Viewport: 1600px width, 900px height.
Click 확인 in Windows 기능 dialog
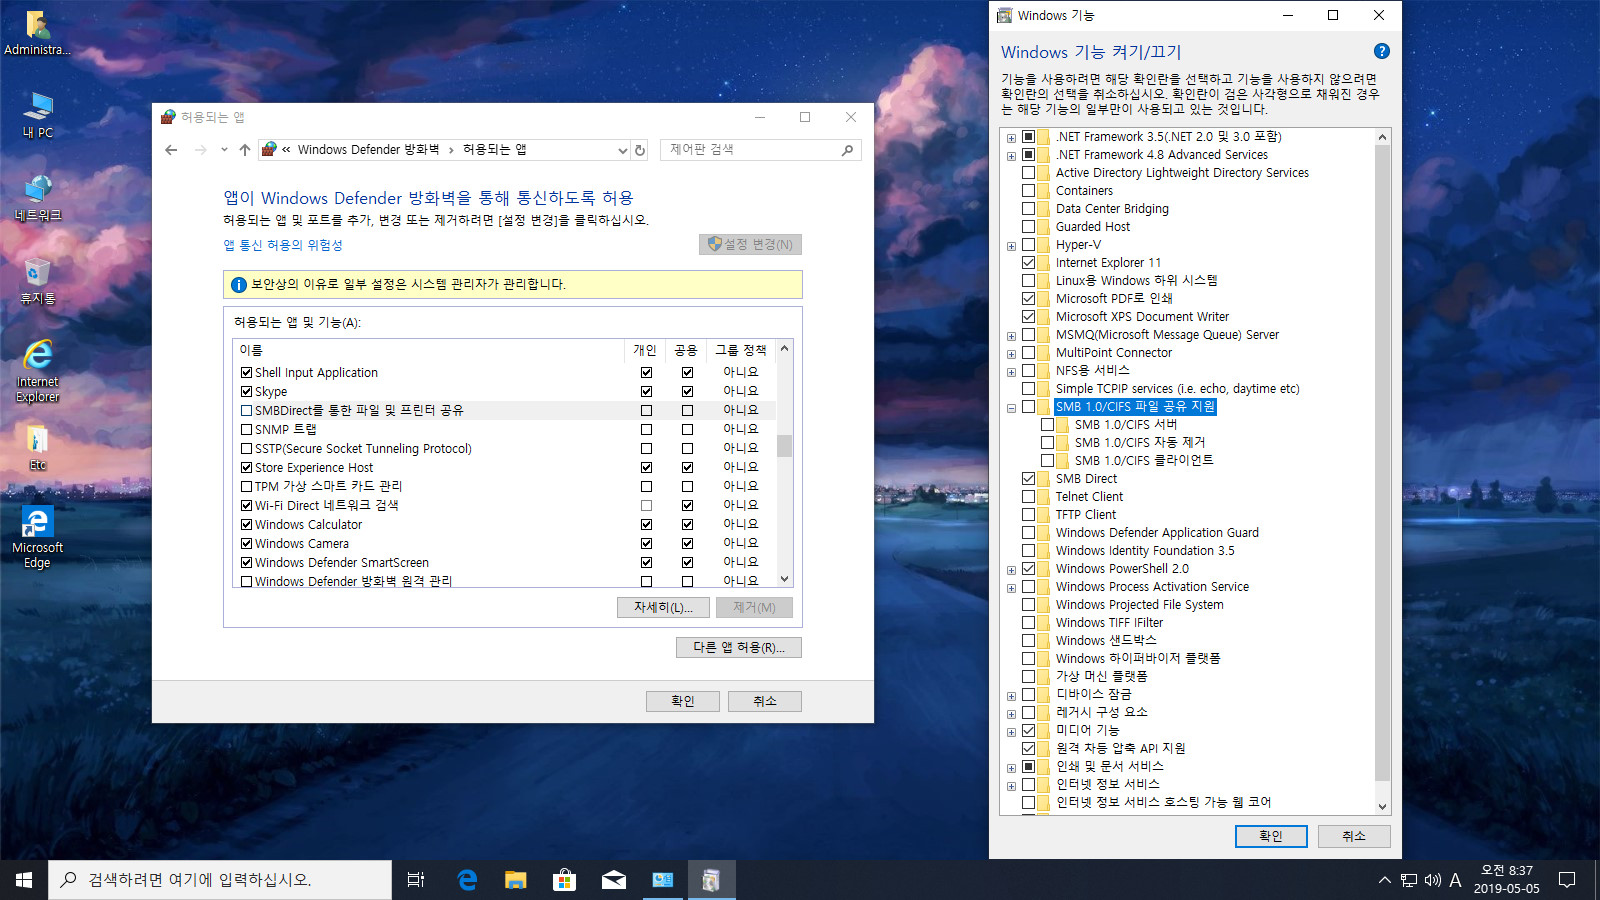pos(1271,836)
